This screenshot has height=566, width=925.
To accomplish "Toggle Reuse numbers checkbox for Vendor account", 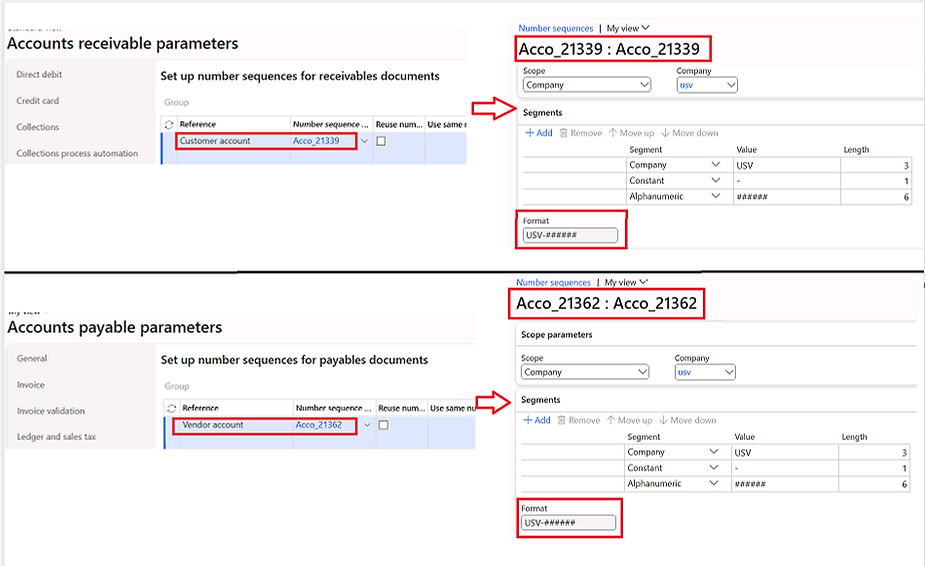I will point(383,425).
